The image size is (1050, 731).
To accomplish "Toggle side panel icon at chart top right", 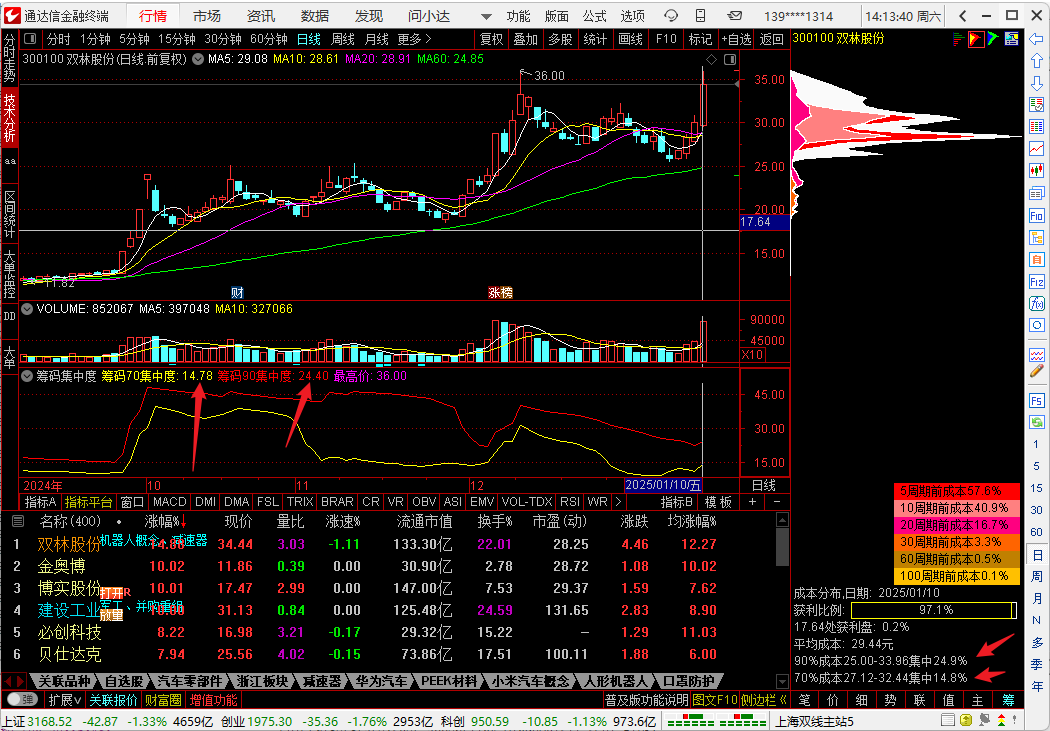I will click(x=730, y=60).
